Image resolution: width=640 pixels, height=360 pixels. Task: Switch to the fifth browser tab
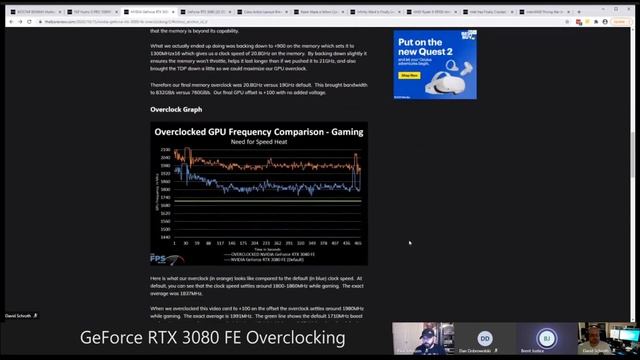(262, 12)
